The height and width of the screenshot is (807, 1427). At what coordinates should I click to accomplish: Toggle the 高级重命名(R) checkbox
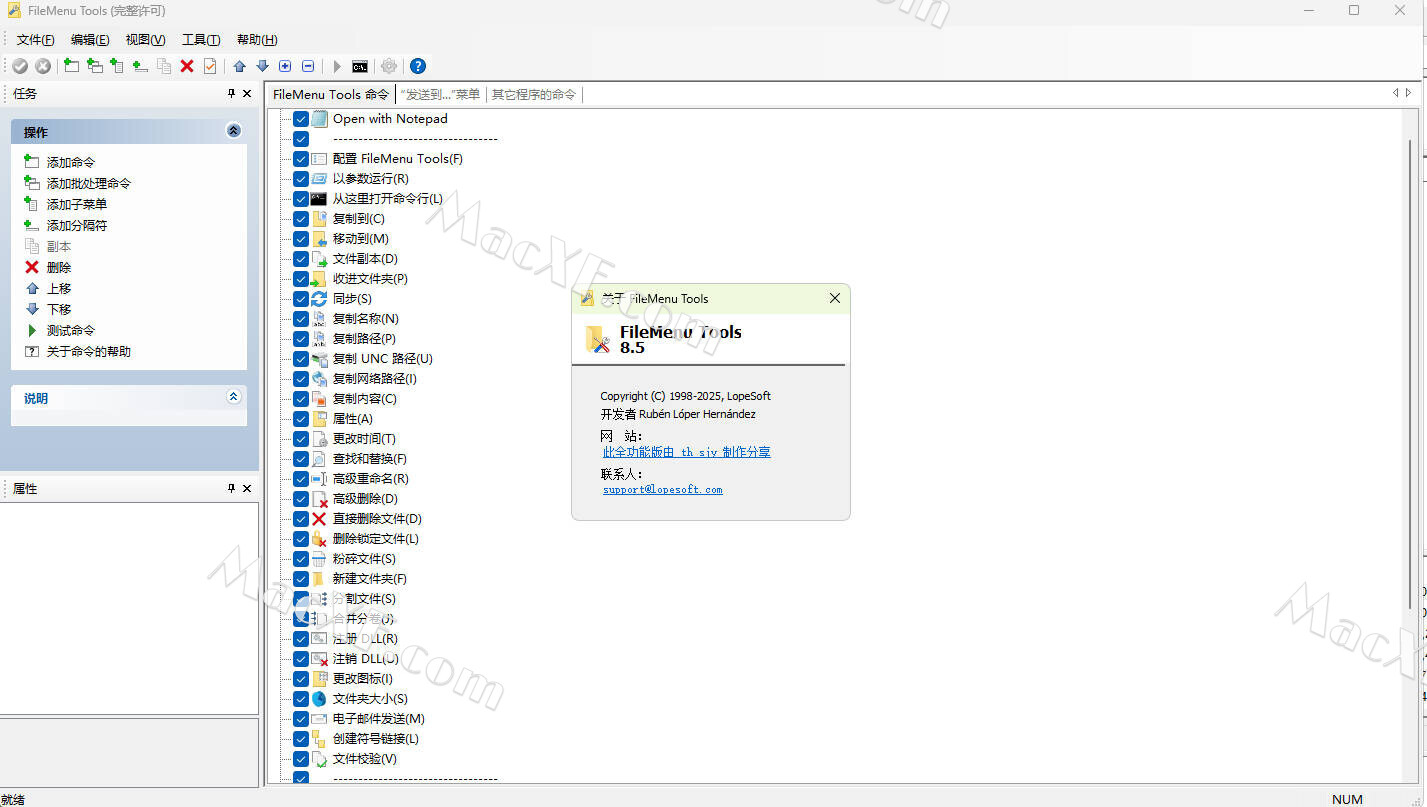click(x=301, y=479)
